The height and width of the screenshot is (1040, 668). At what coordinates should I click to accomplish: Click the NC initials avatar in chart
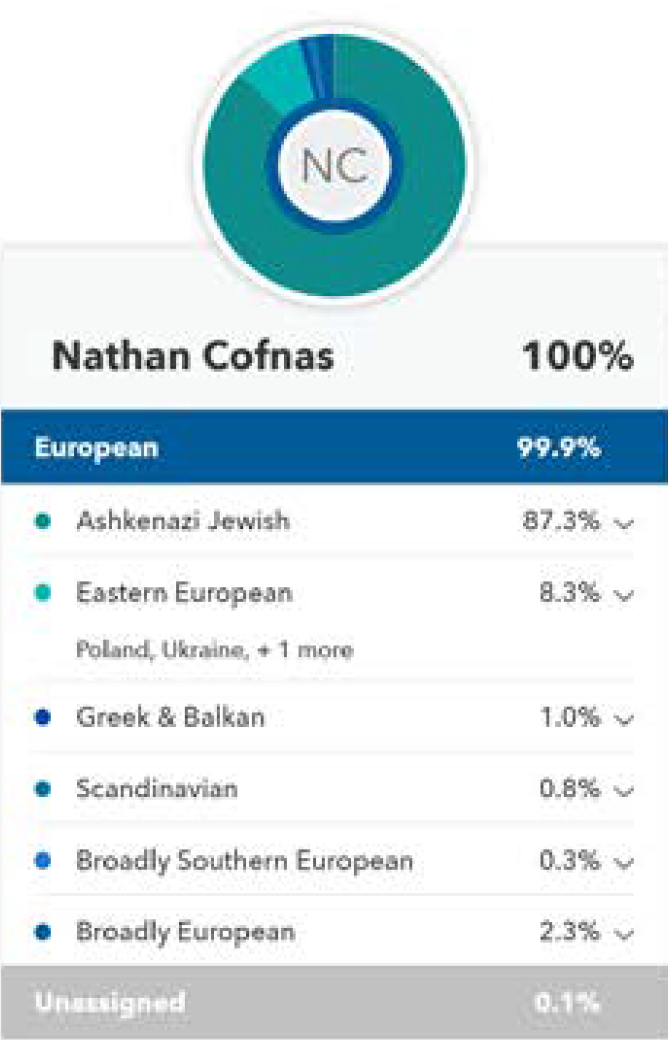click(x=335, y=165)
